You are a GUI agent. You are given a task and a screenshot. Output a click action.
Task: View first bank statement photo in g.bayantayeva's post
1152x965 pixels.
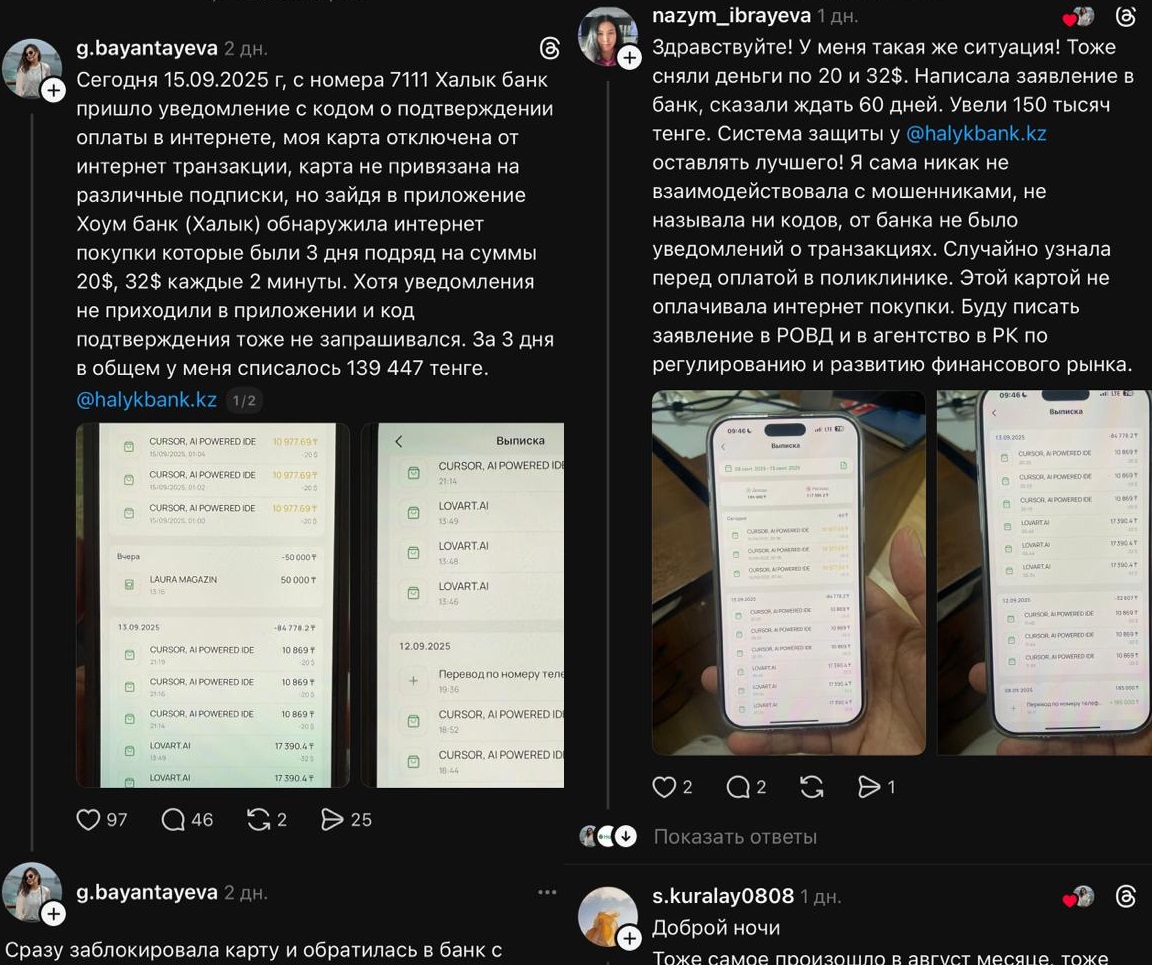click(213, 605)
